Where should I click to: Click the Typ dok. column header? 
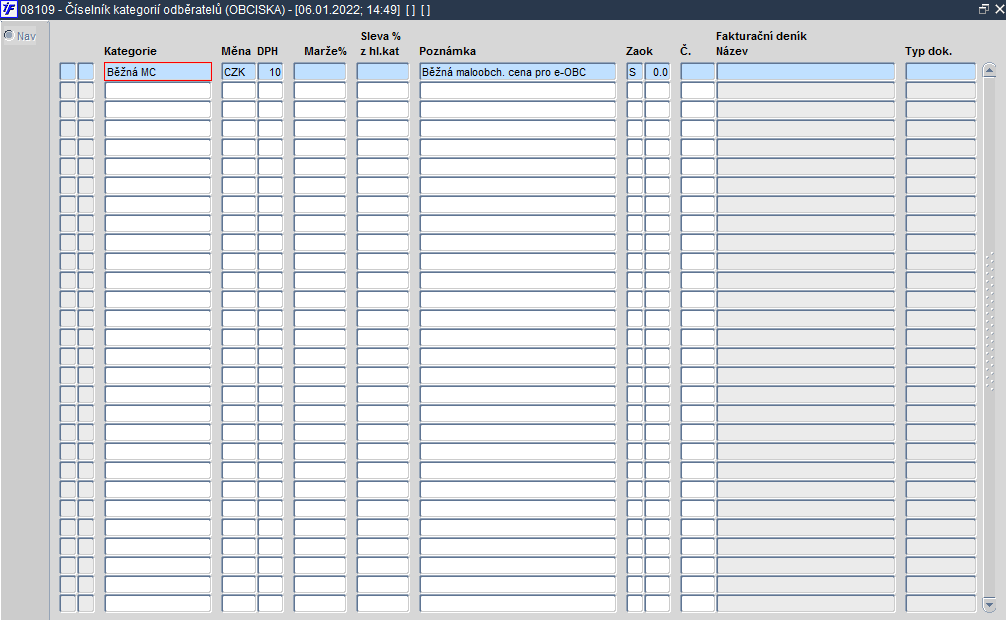[928, 51]
